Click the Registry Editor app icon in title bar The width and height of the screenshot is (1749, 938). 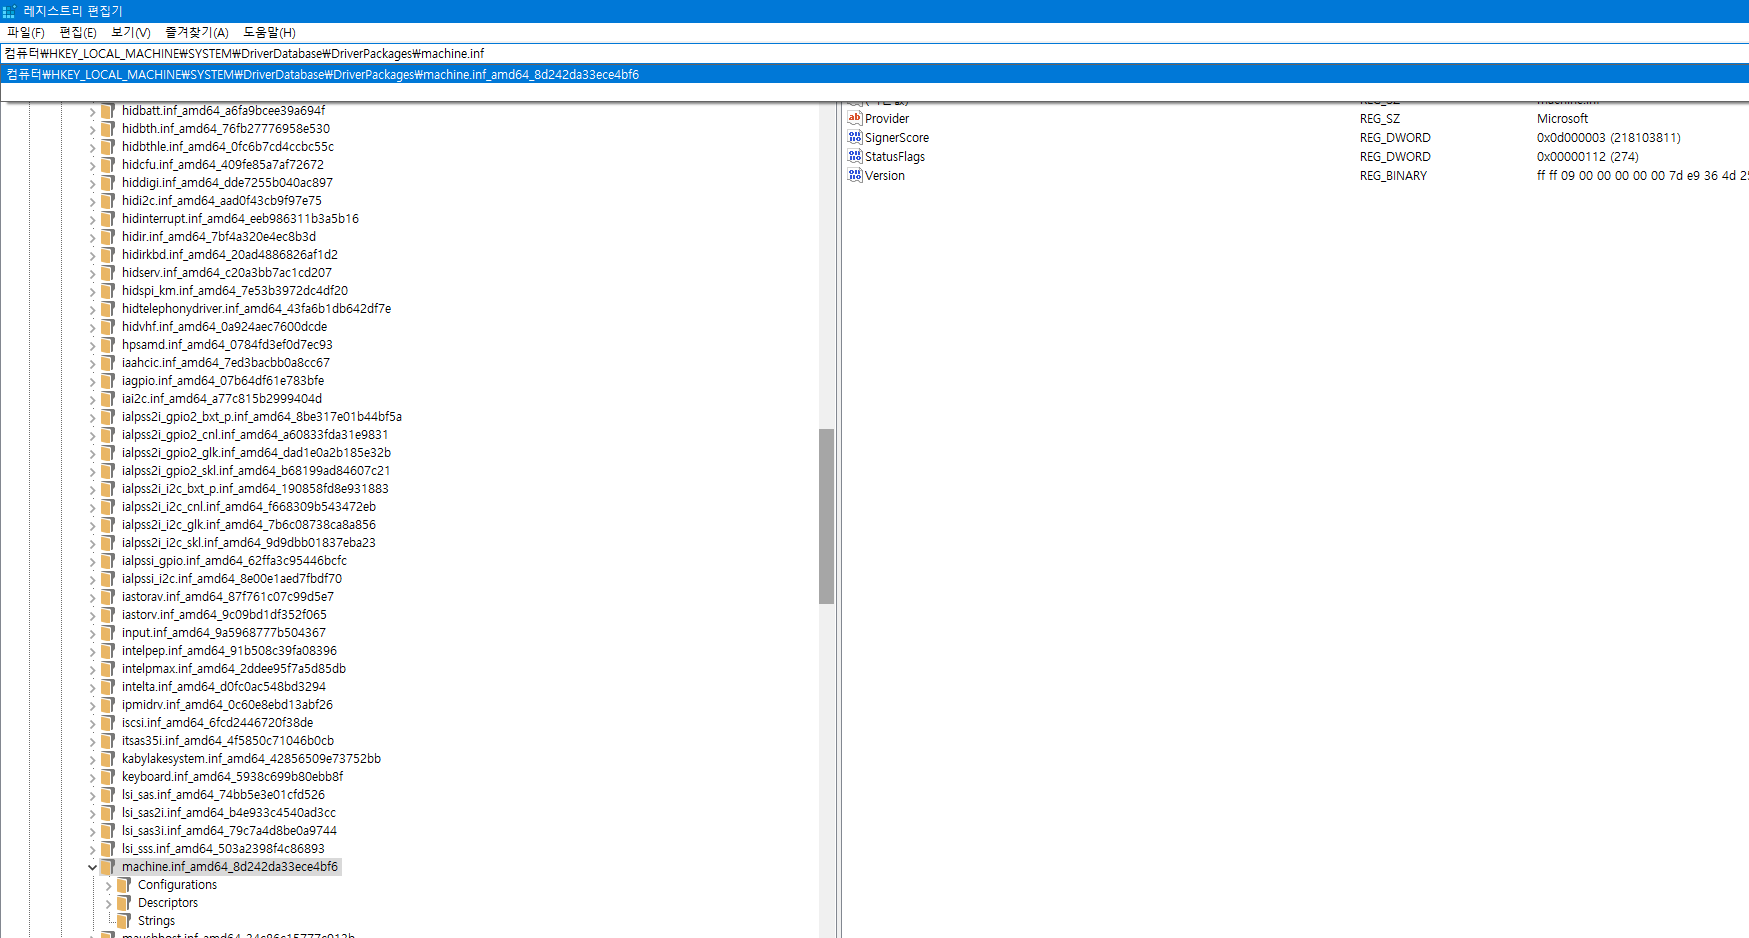tap(10, 11)
